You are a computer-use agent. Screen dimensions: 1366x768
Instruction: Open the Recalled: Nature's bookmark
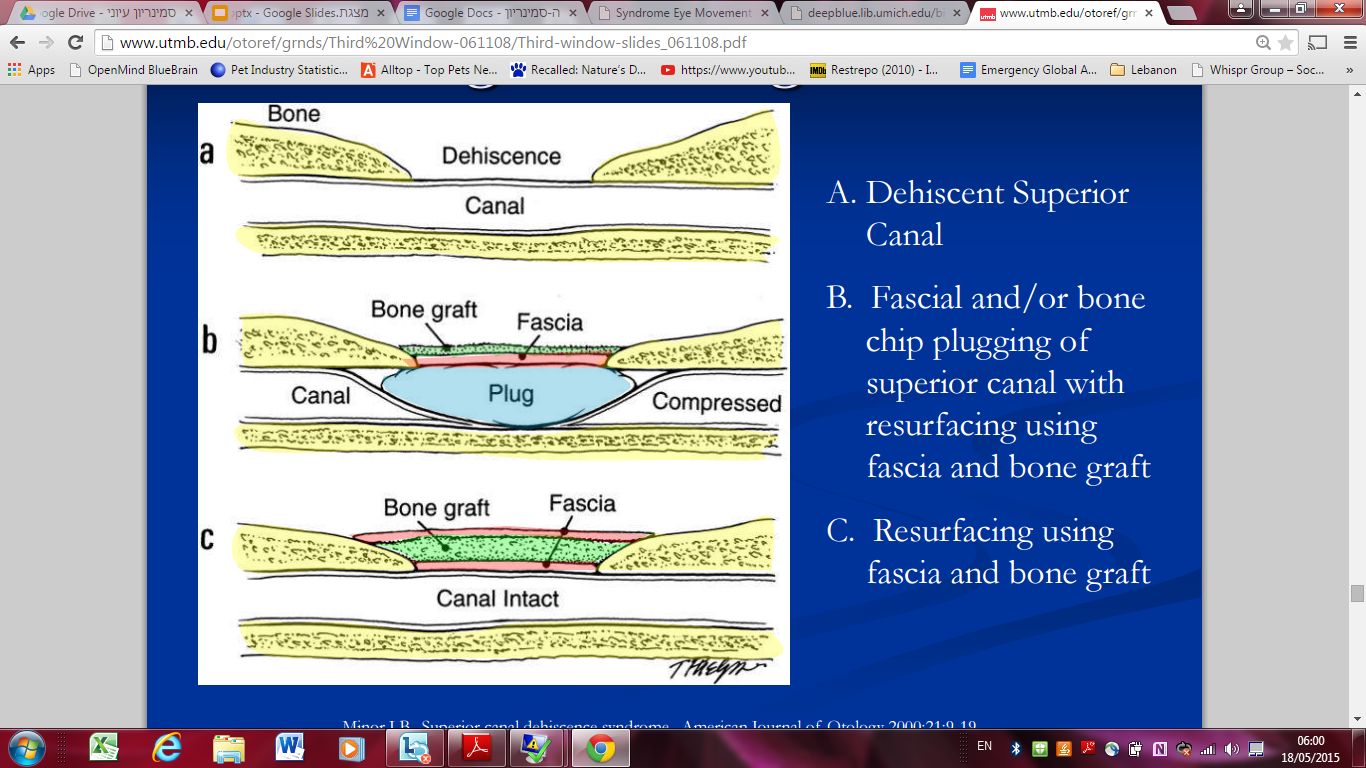(579, 70)
